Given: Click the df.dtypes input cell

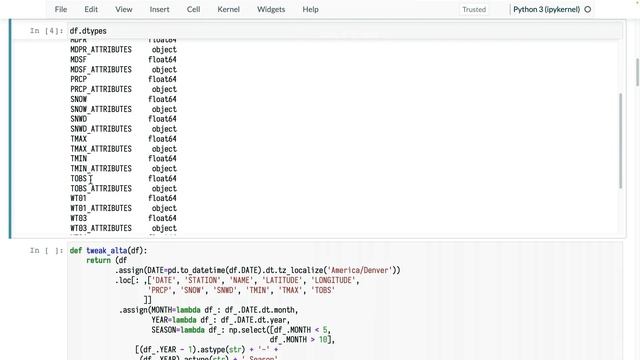Looking at the screenshot, I should [x=345, y=31].
